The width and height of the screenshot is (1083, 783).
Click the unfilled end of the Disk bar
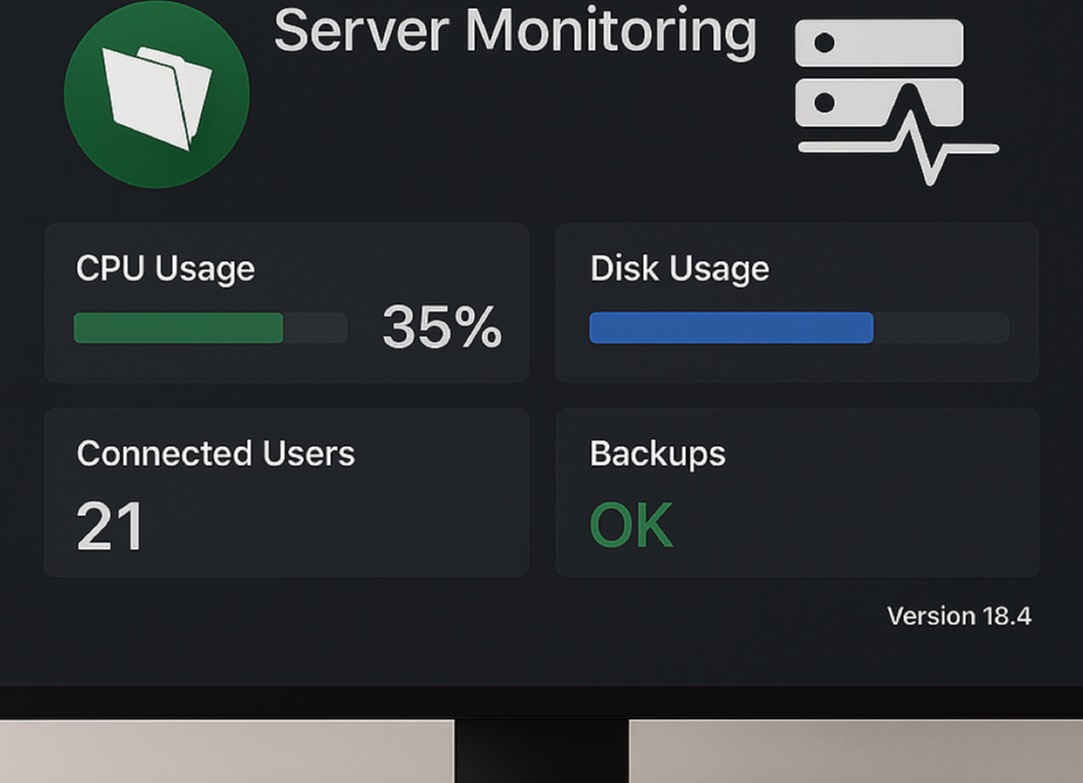941,328
